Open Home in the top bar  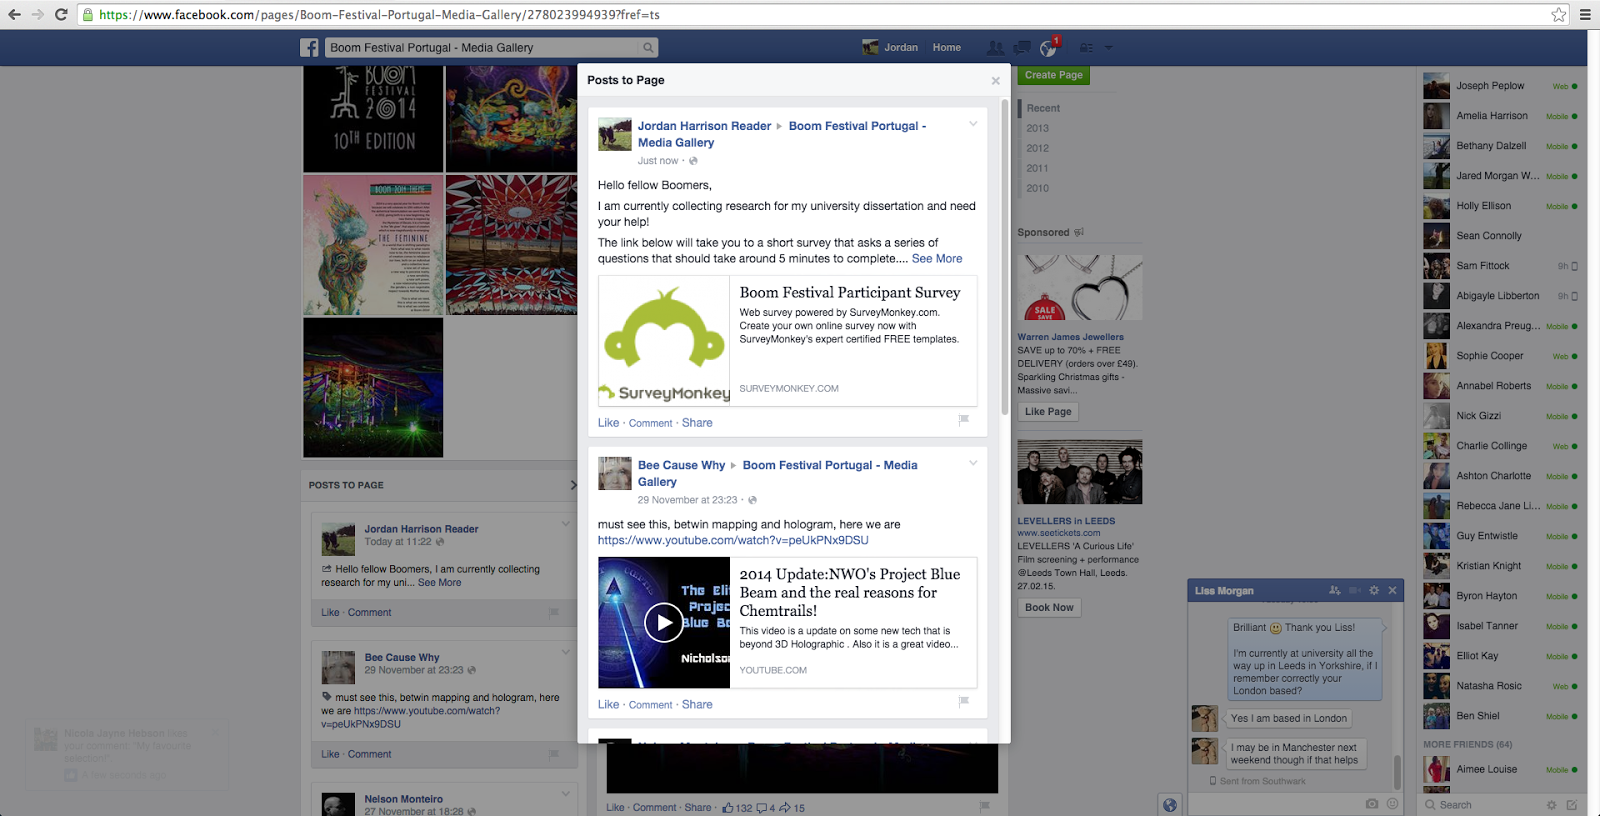(x=947, y=47)
